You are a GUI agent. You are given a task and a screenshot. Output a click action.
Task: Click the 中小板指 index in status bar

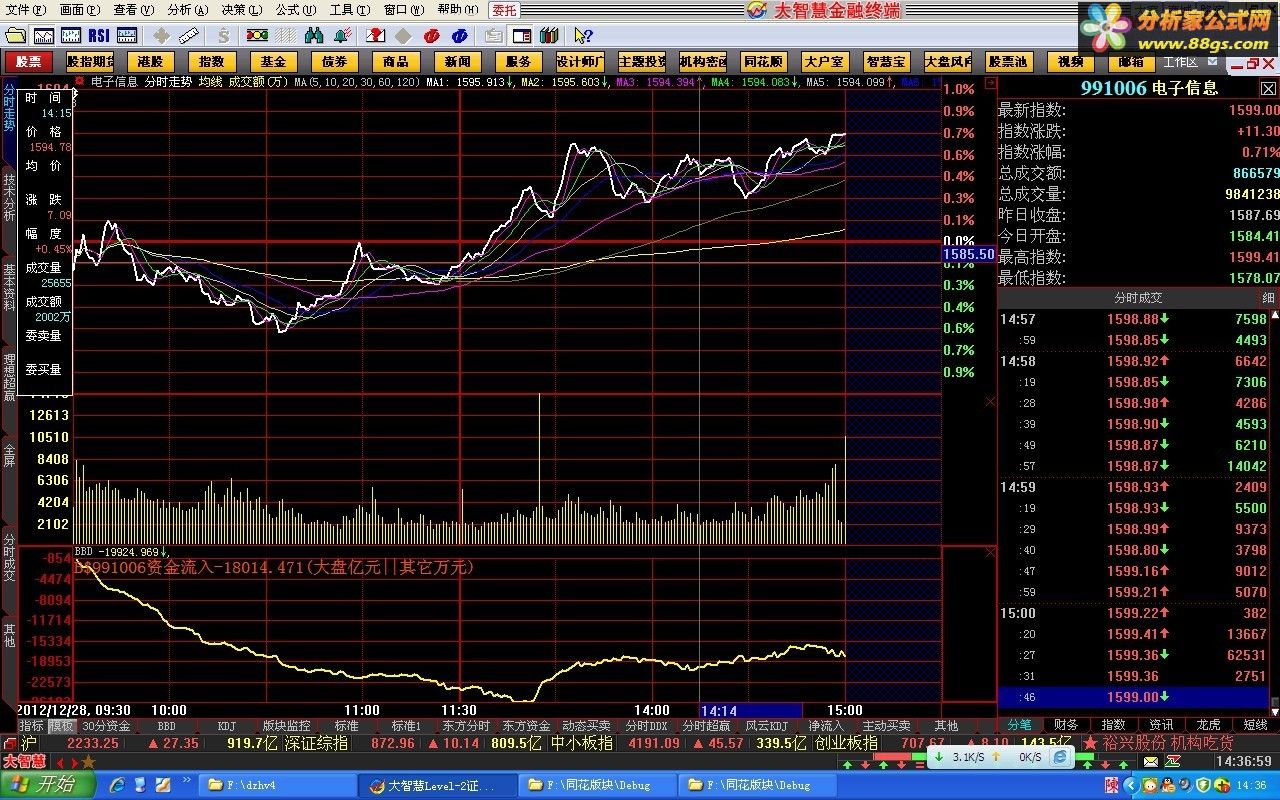[x=580, y=743]
